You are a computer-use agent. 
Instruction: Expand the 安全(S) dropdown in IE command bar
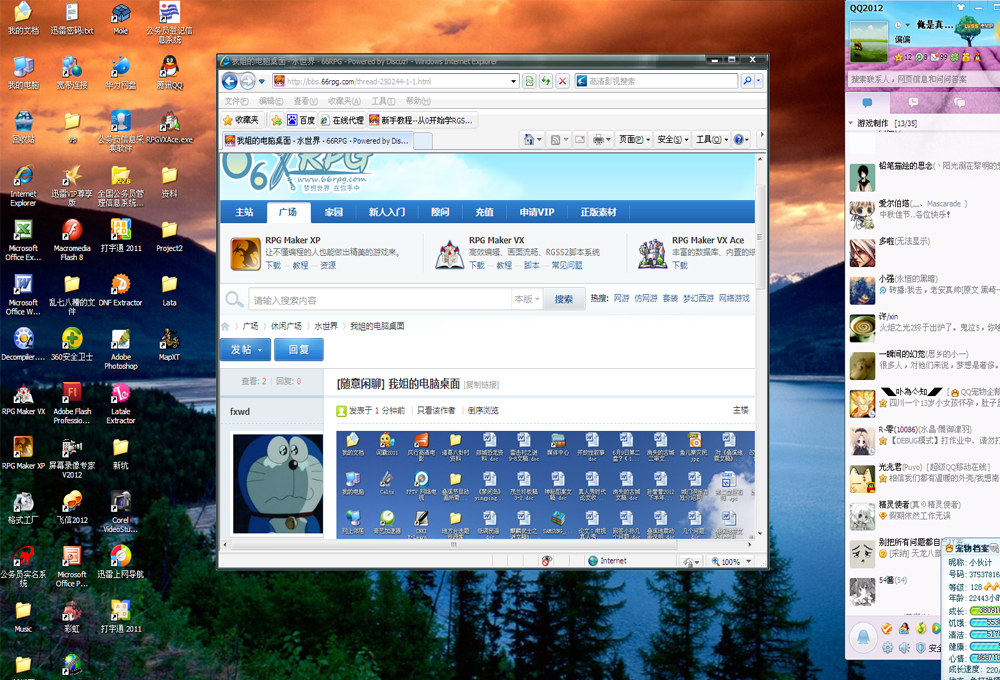(673, 140)
